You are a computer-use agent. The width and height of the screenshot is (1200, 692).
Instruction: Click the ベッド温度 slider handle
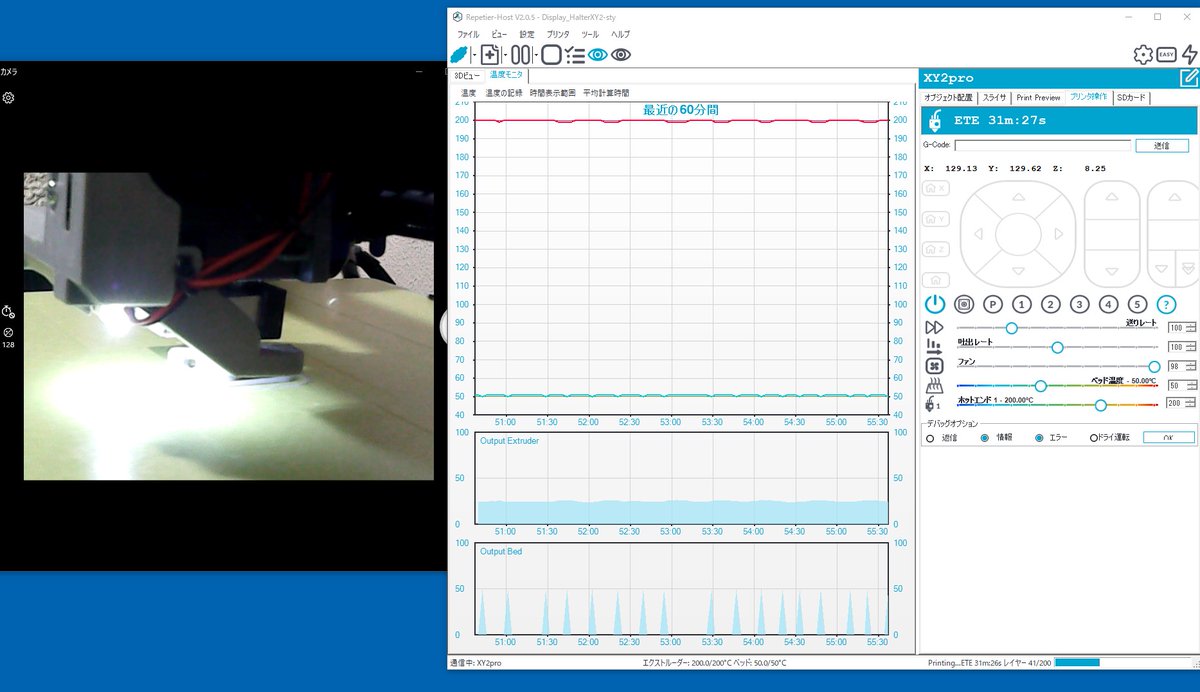point(1040,385)
